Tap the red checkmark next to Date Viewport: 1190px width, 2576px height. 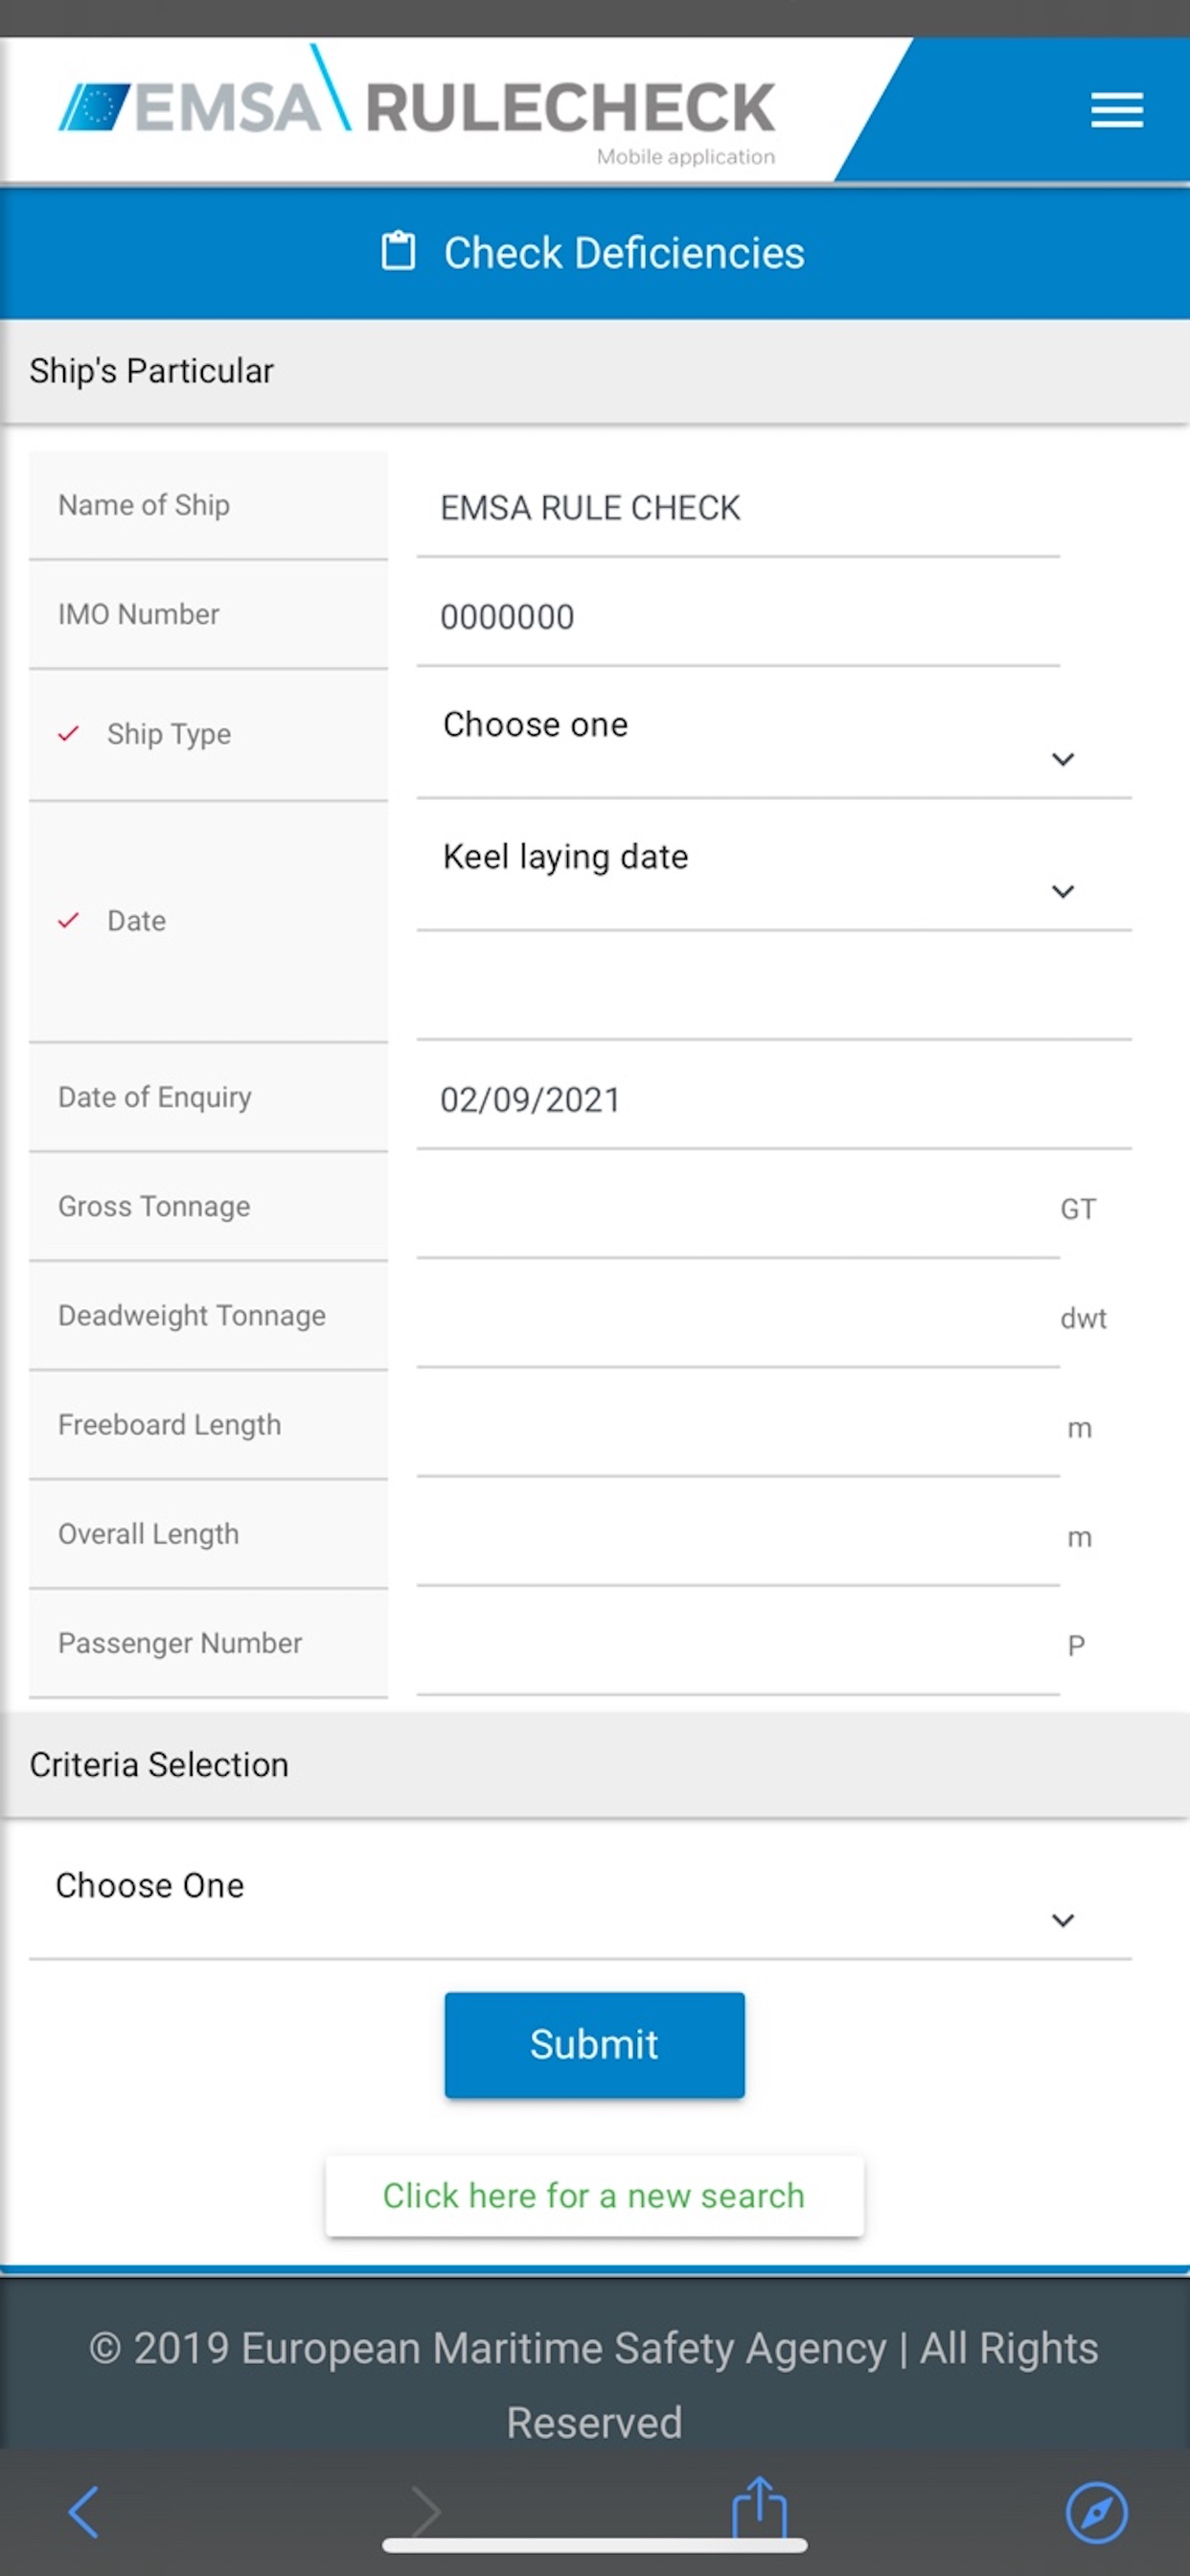coord(68,920)
